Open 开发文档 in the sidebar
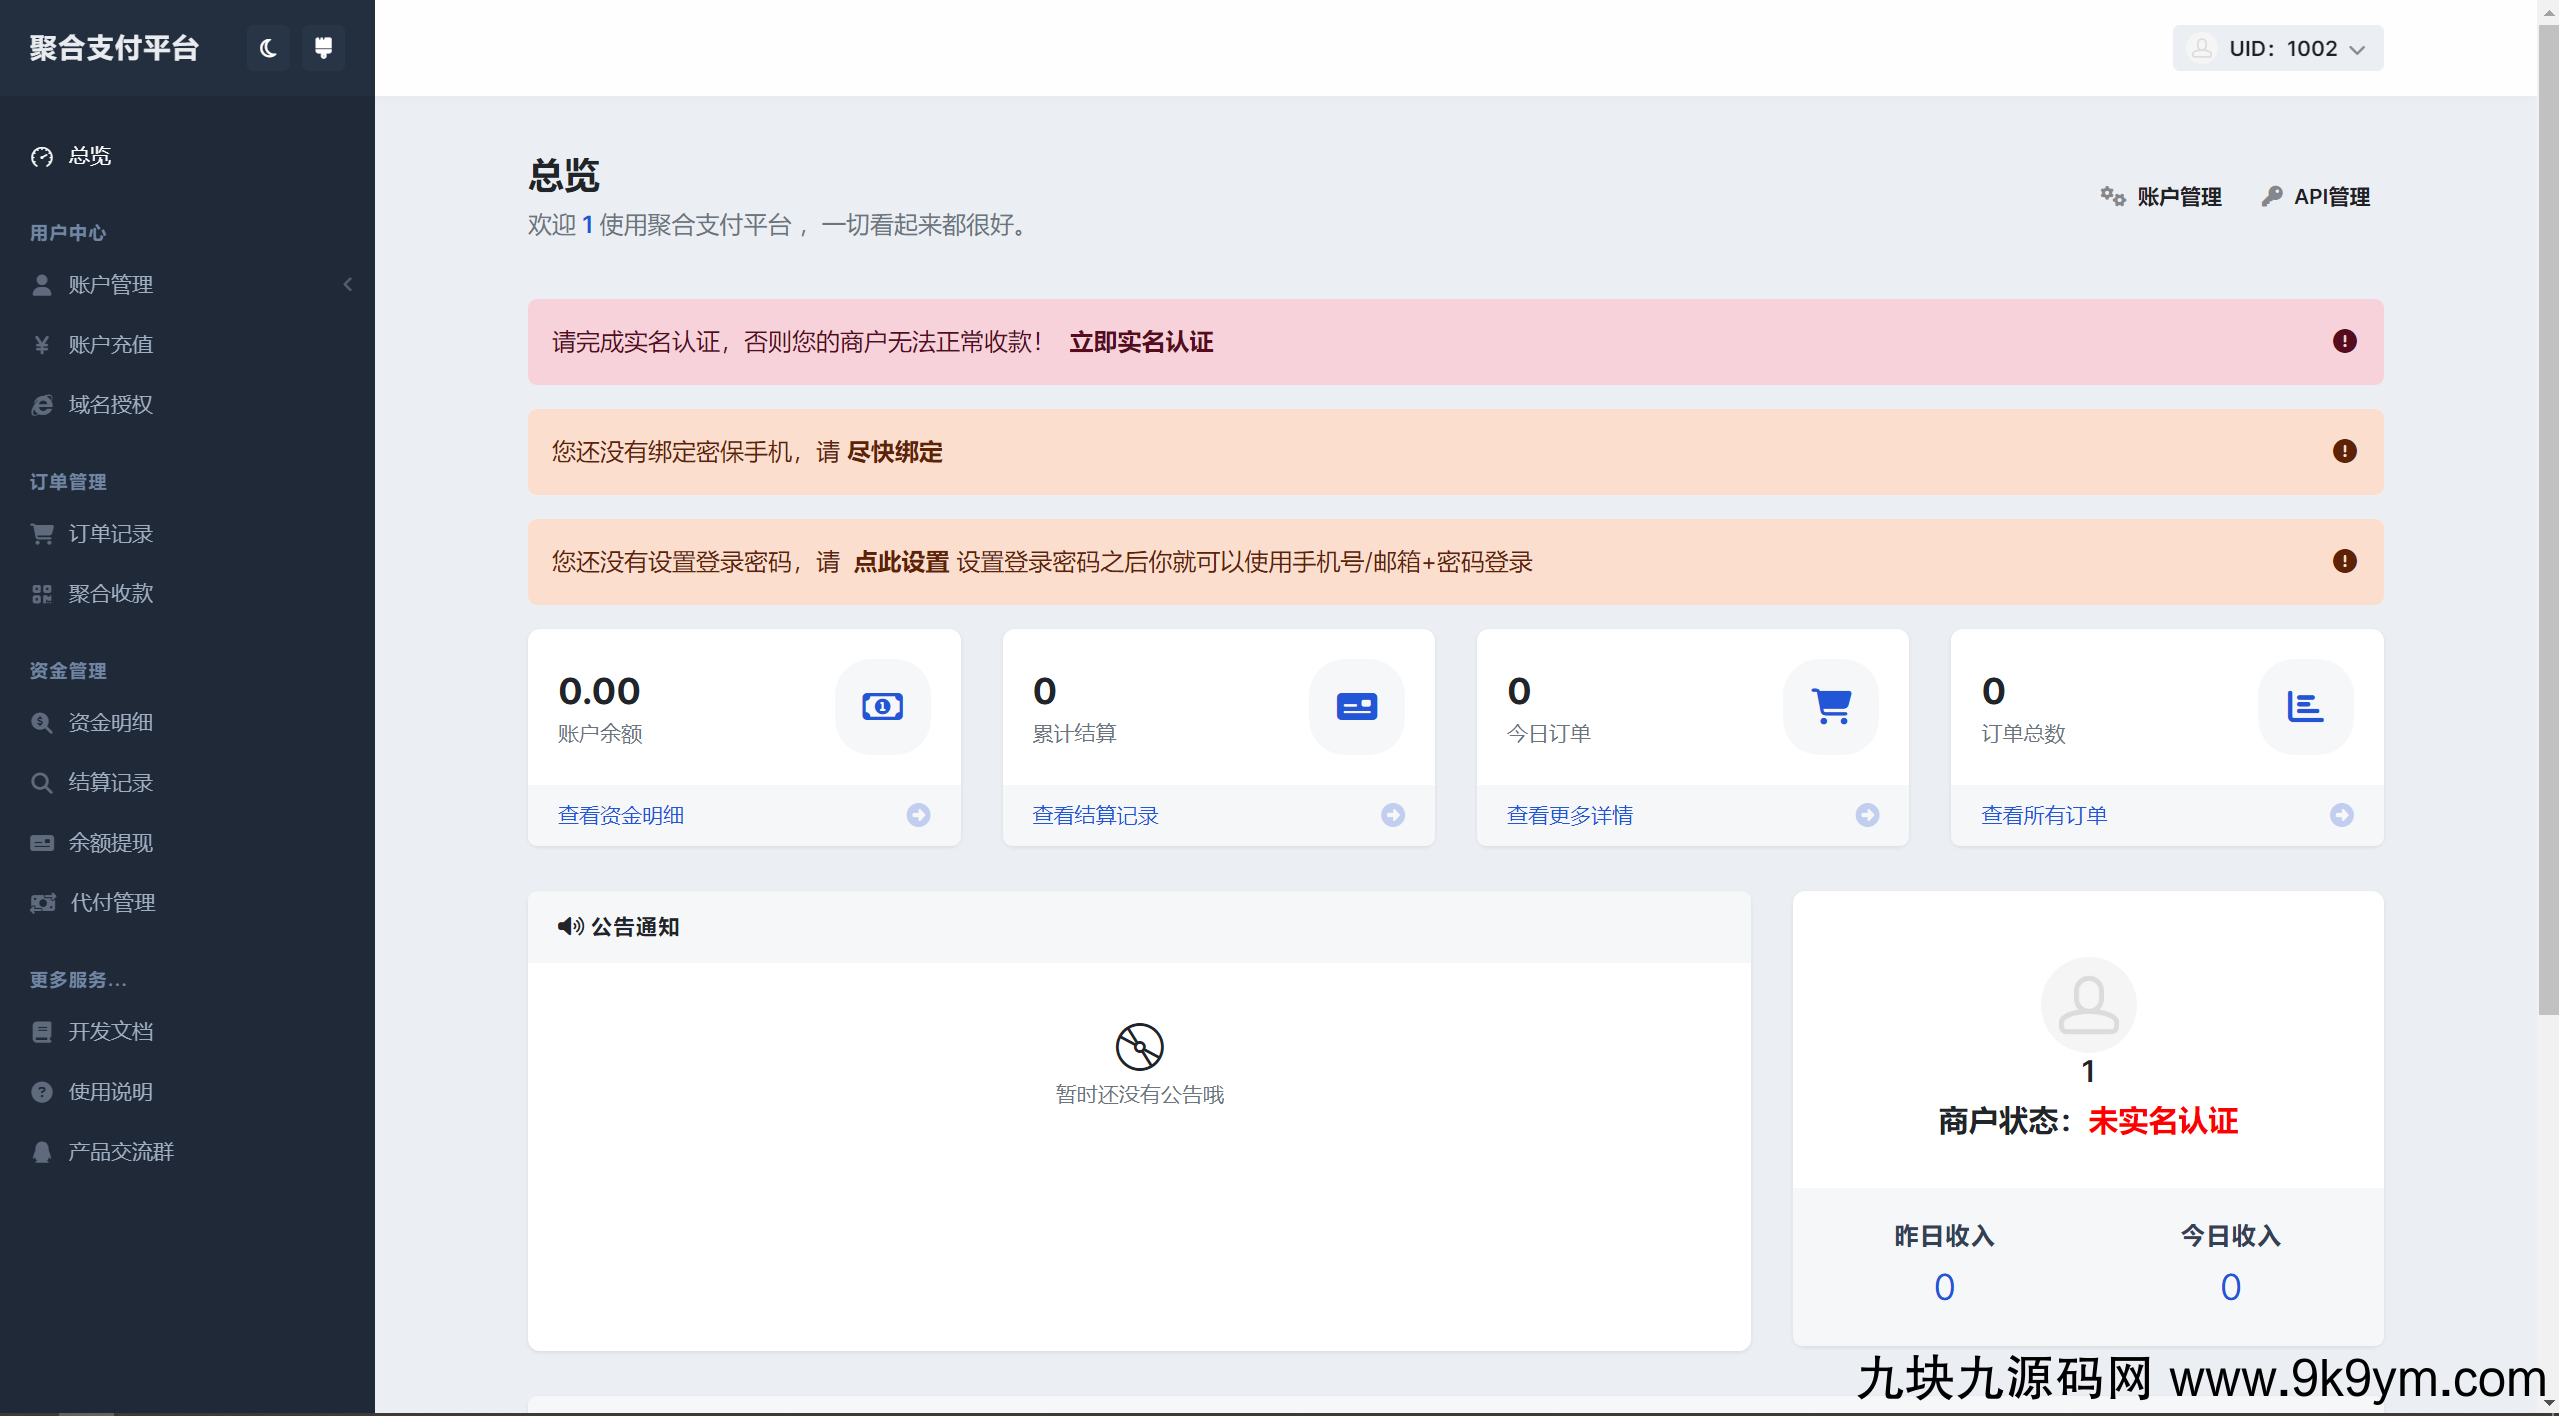The height and width of the screenshot is (1416, 2559). coord(110,1032)
